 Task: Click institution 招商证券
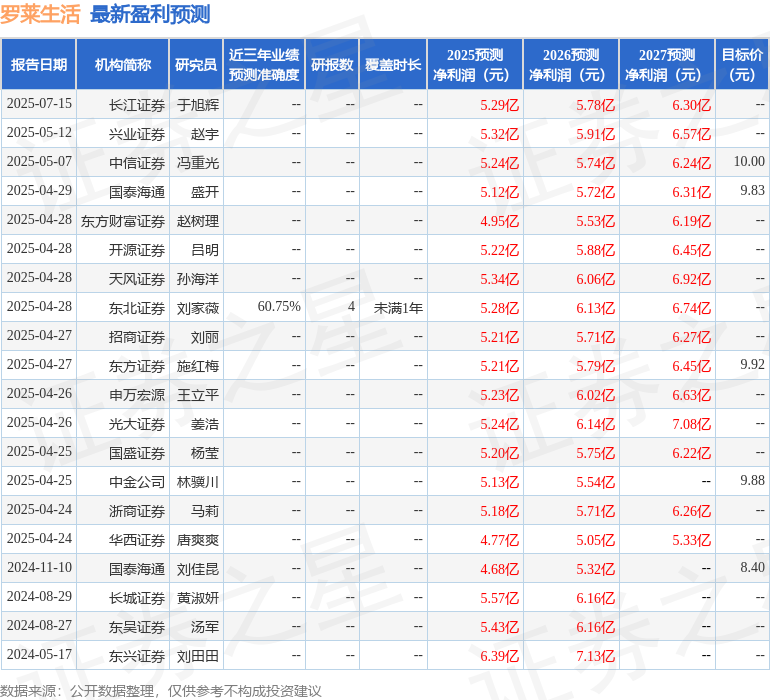137,337
